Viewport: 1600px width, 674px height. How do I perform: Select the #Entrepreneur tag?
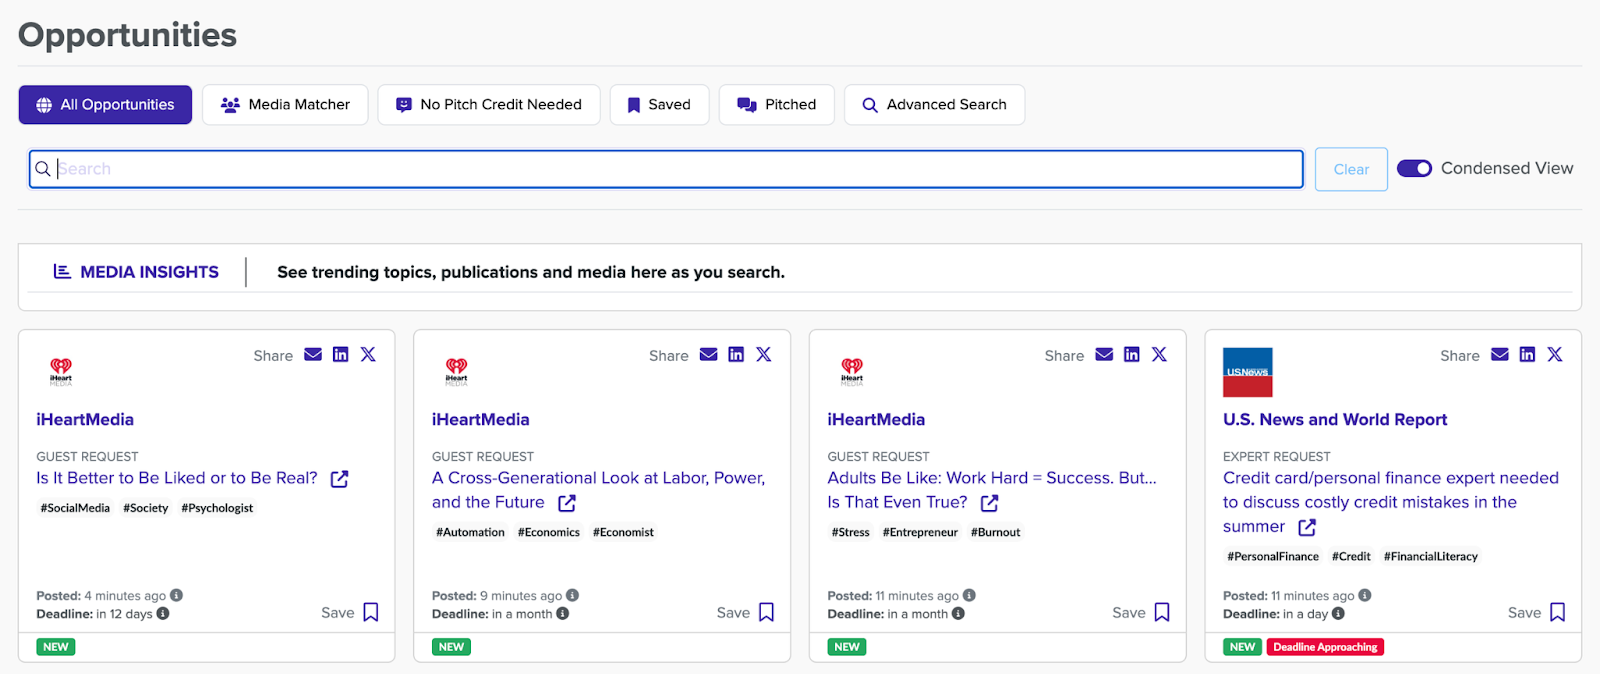click(x=920, y=532)
